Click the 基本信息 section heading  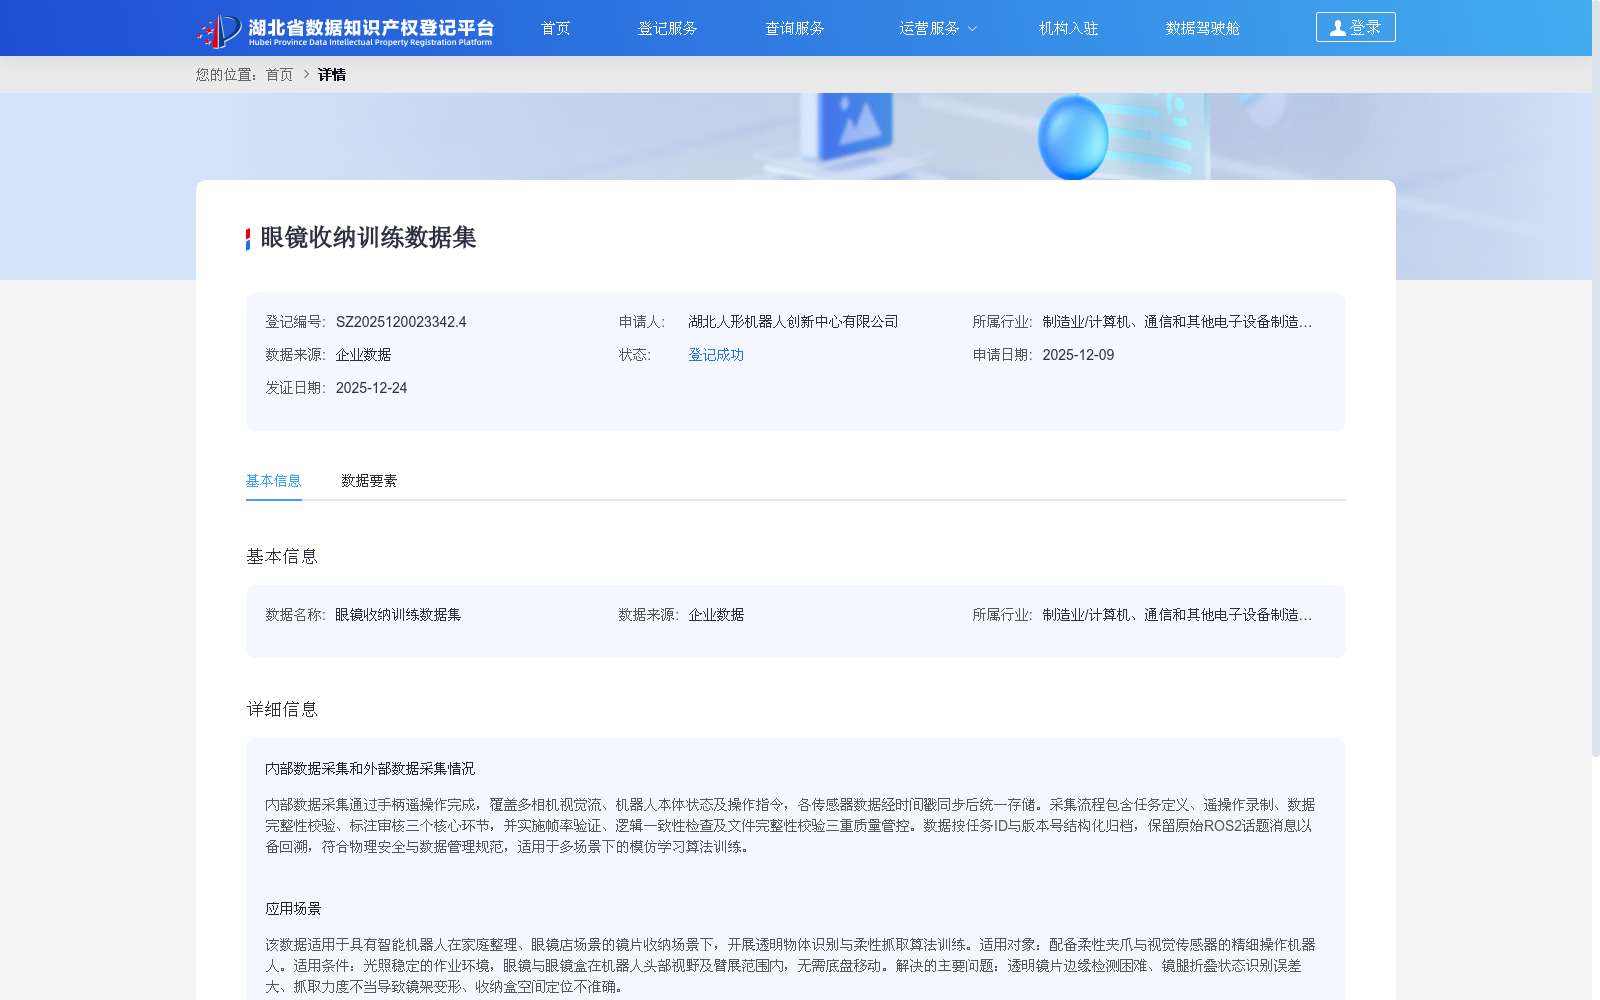point(282,556)
